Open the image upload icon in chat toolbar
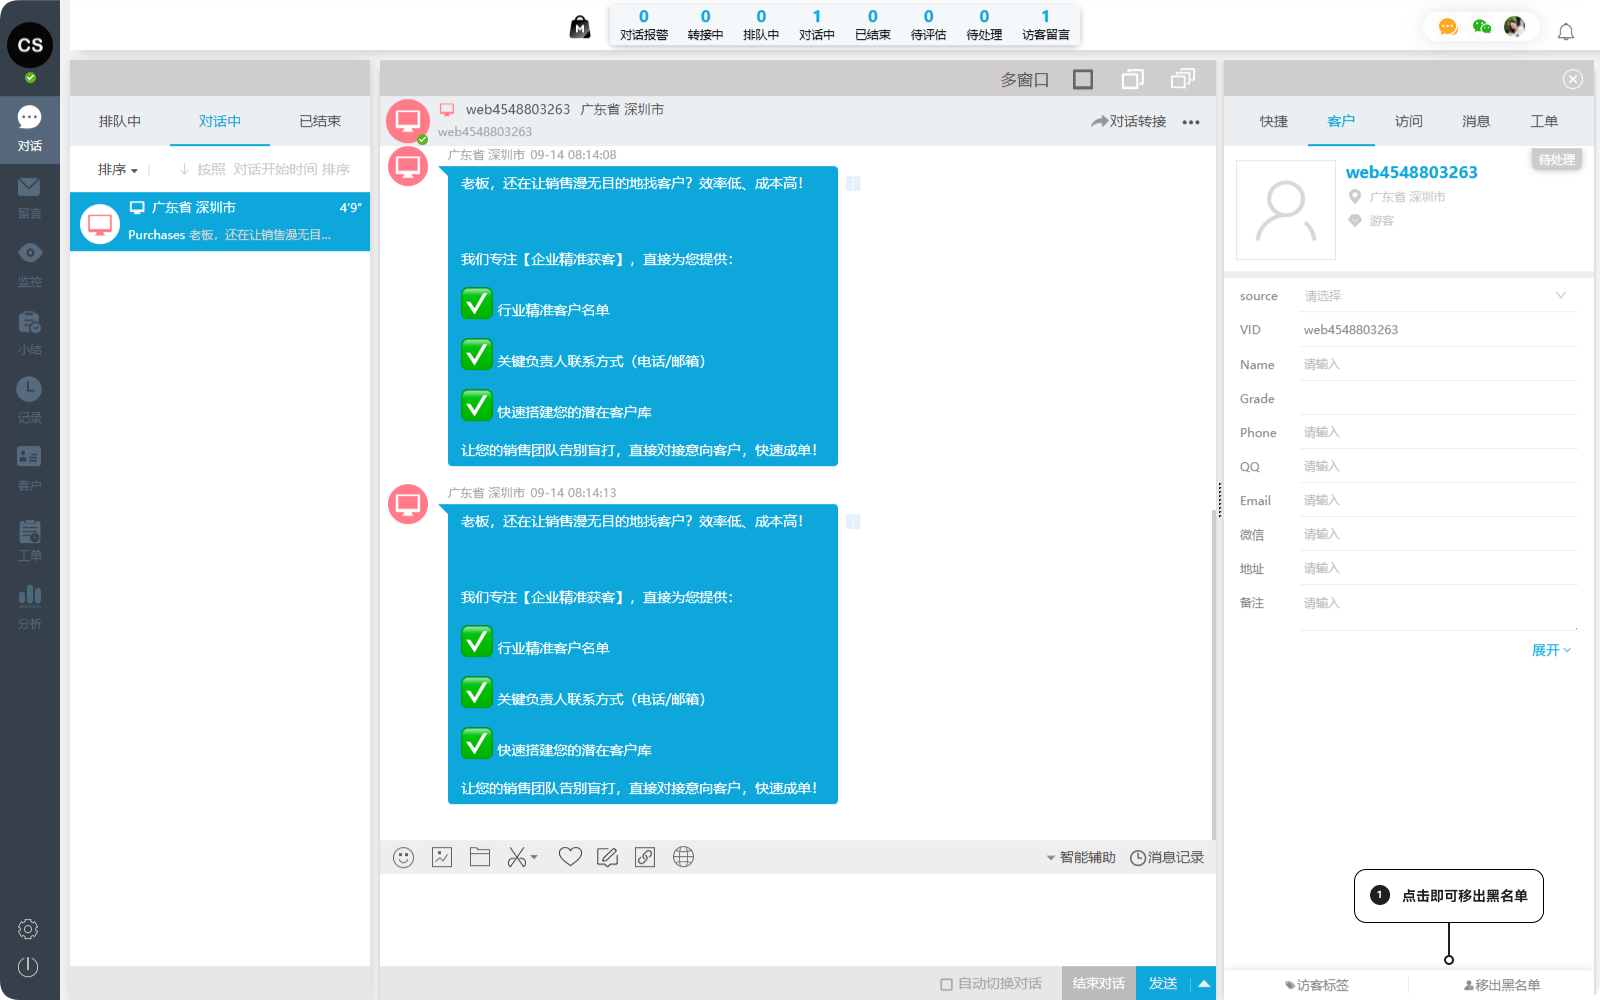 [x=442, y=857]
